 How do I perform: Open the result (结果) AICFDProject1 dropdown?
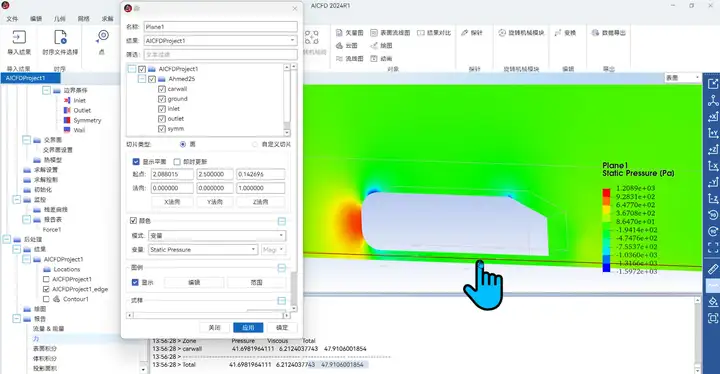(x=220, y=40)
